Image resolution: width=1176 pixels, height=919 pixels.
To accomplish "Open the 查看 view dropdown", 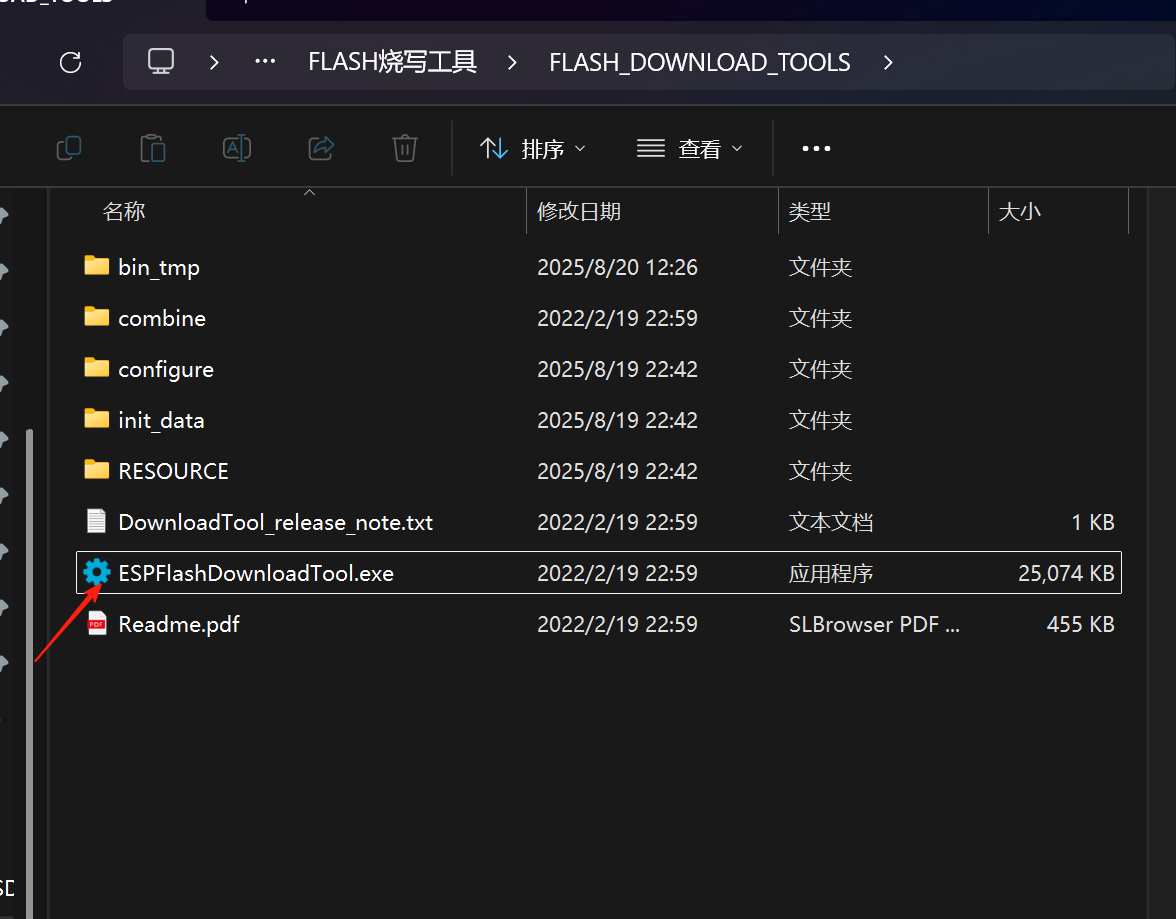I will (690, 149).
